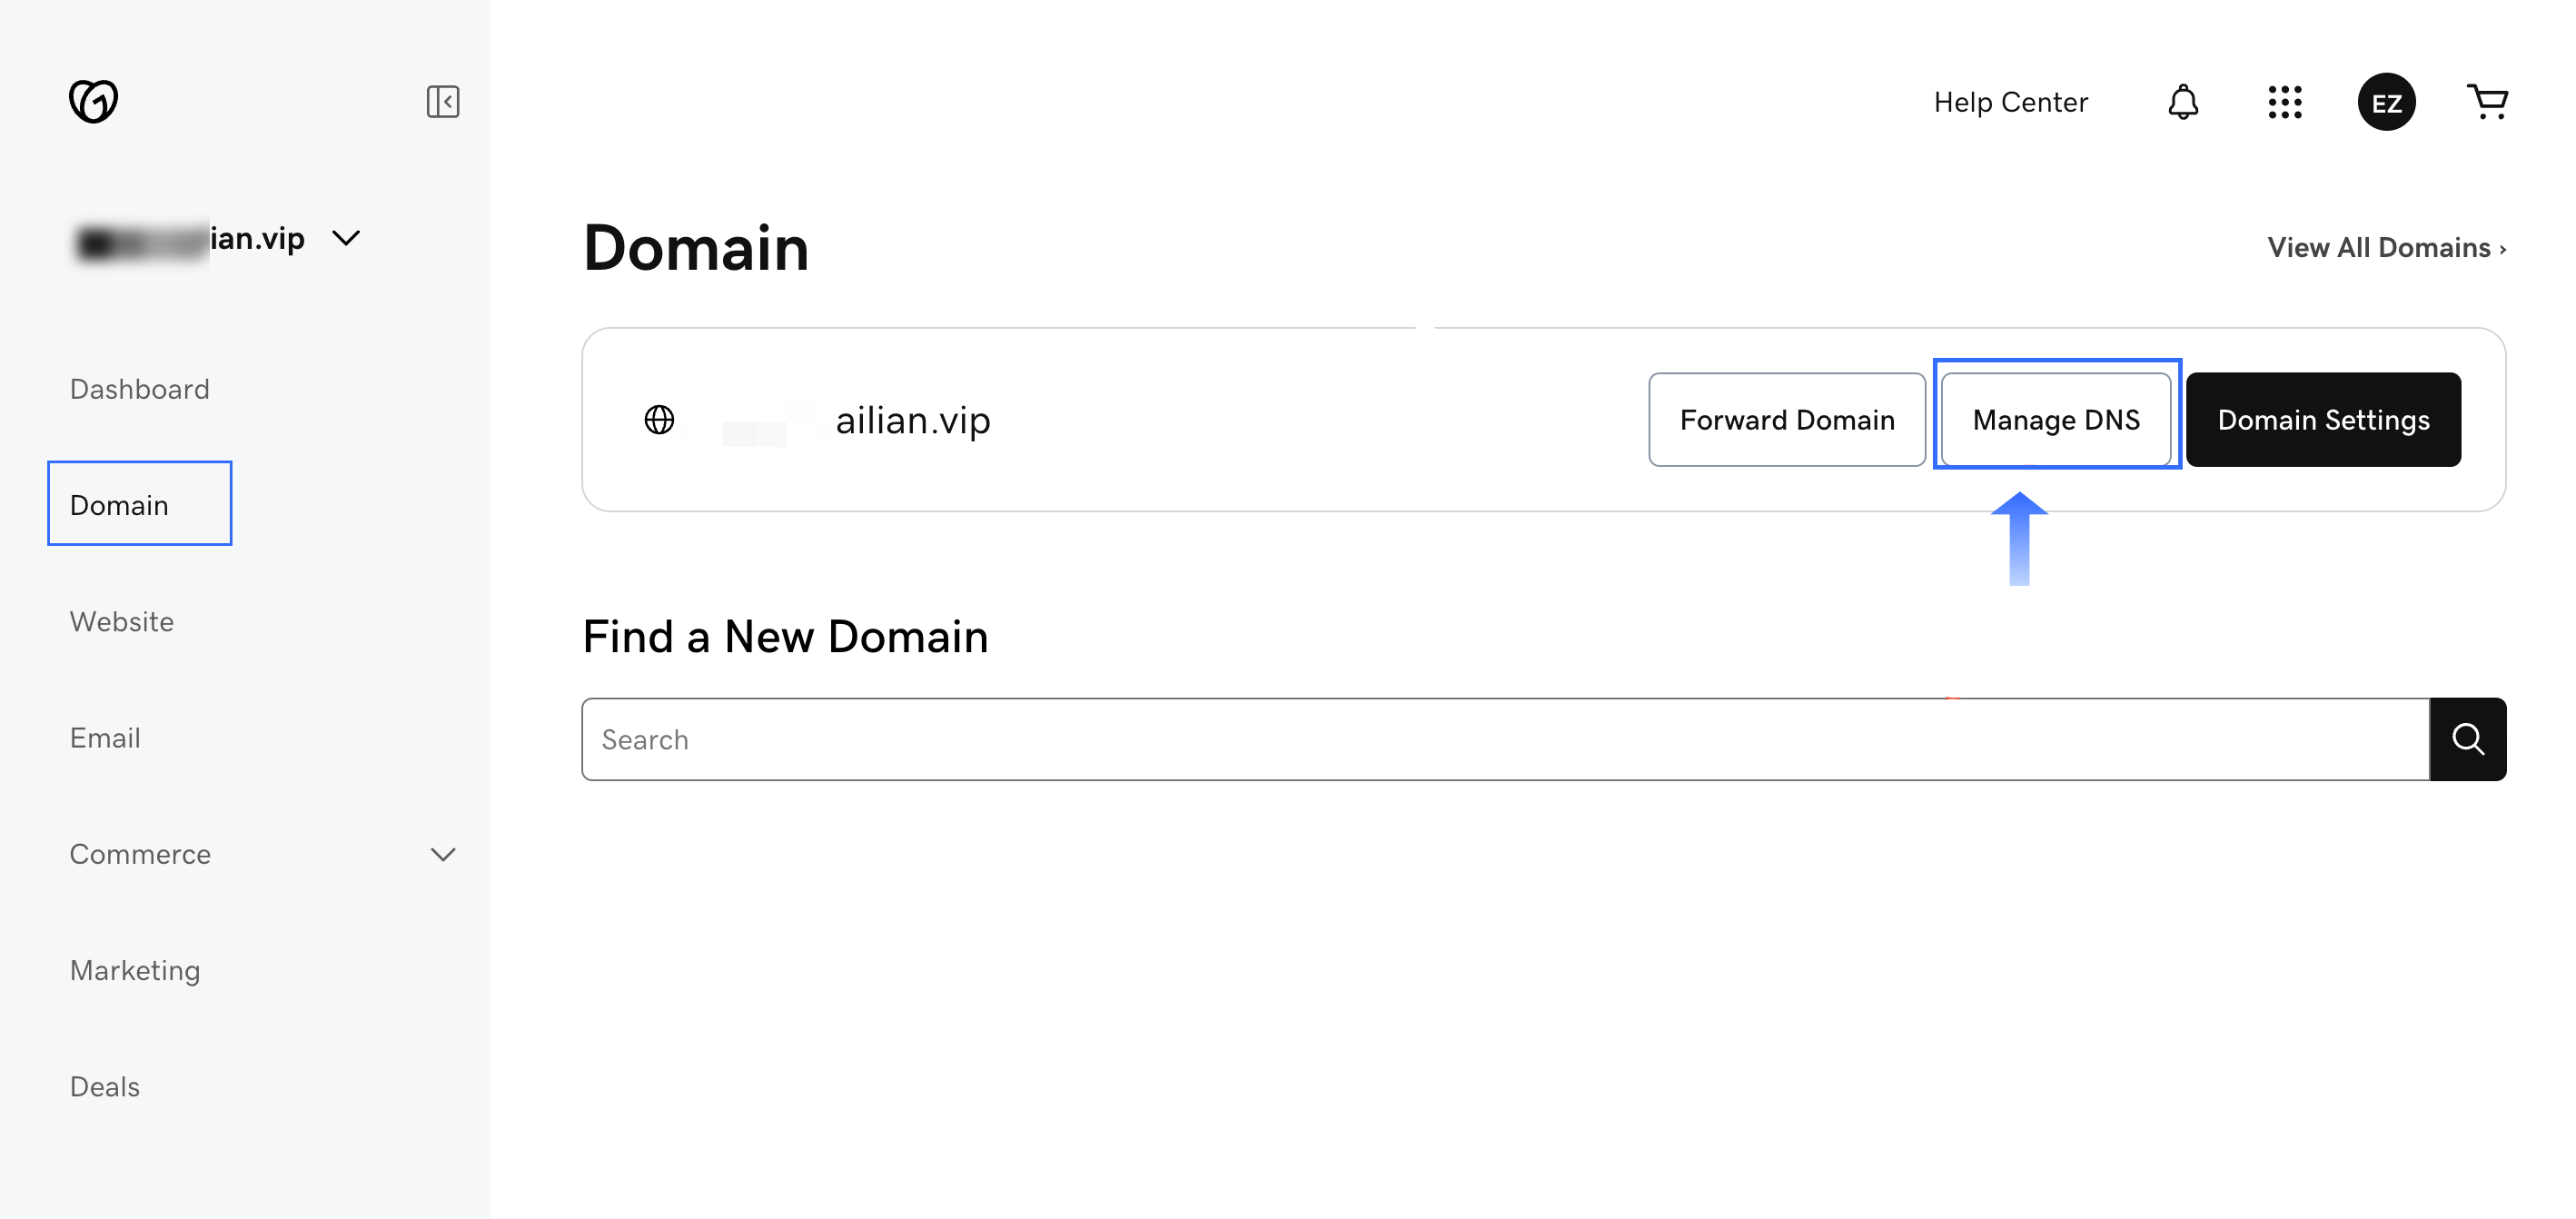This screenshot has width=2576, height=1219.
Task: Navigate to Marketing in the sidebar
Action: pyautogui.click(x=134, y=970)
